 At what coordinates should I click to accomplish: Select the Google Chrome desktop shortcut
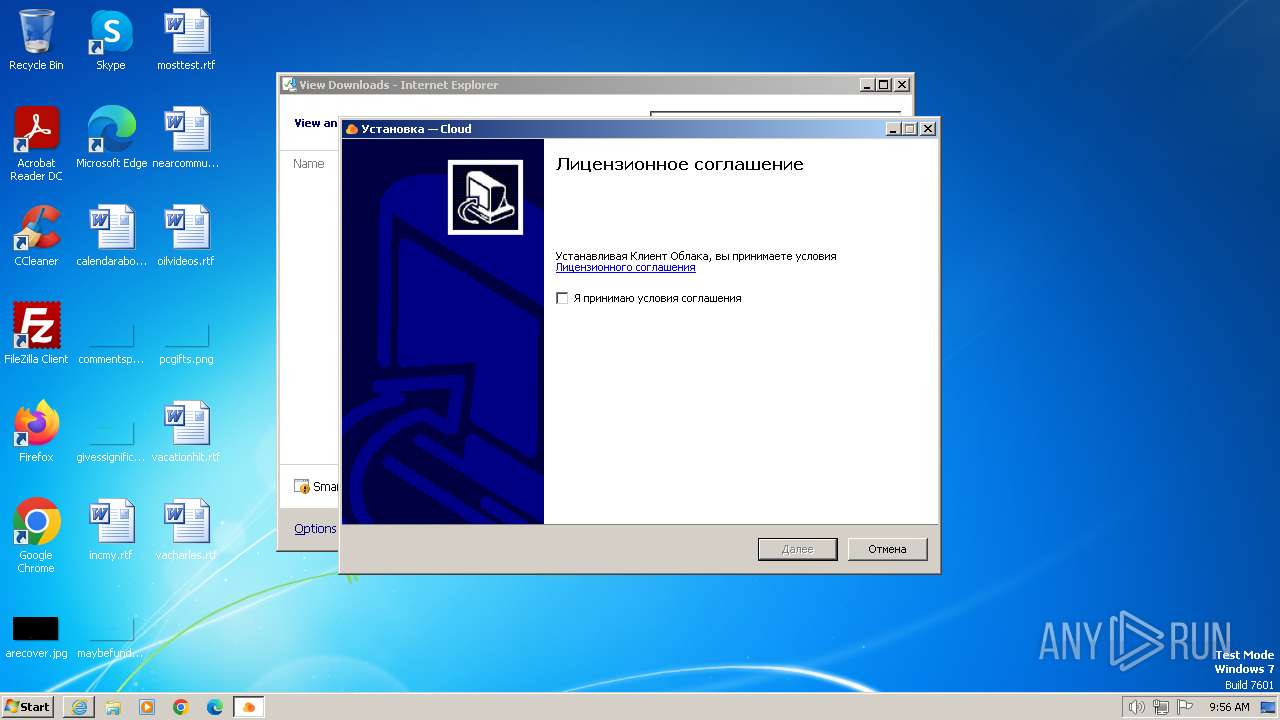pyautogui.click(x=36, y=535)
